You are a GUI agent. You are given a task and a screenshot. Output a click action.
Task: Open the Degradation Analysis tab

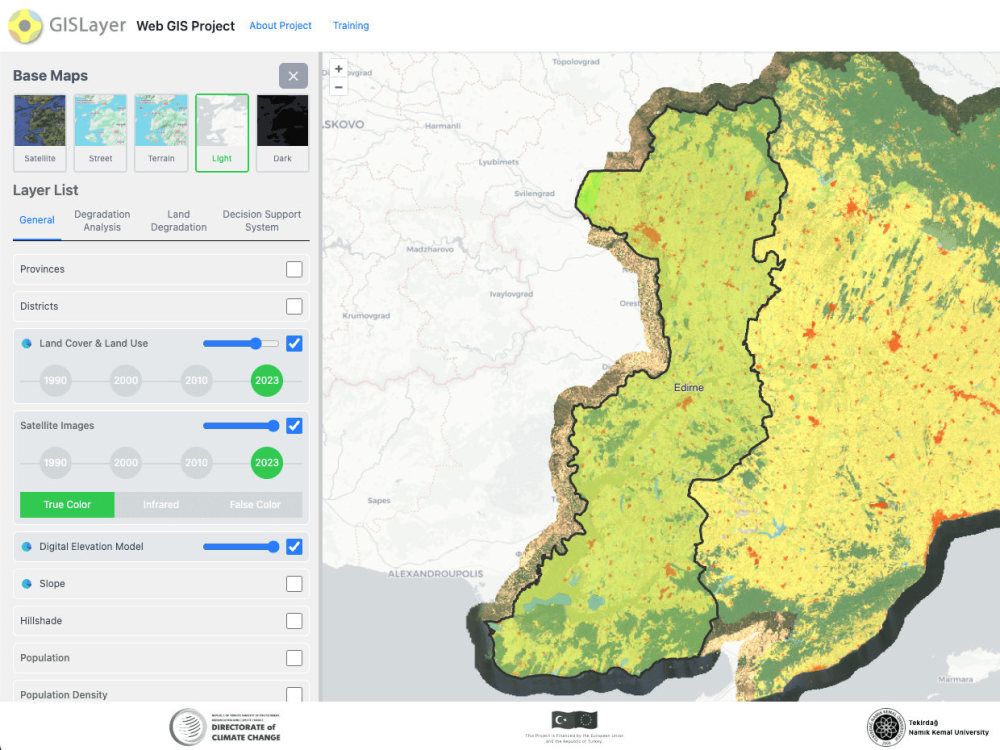102,221
